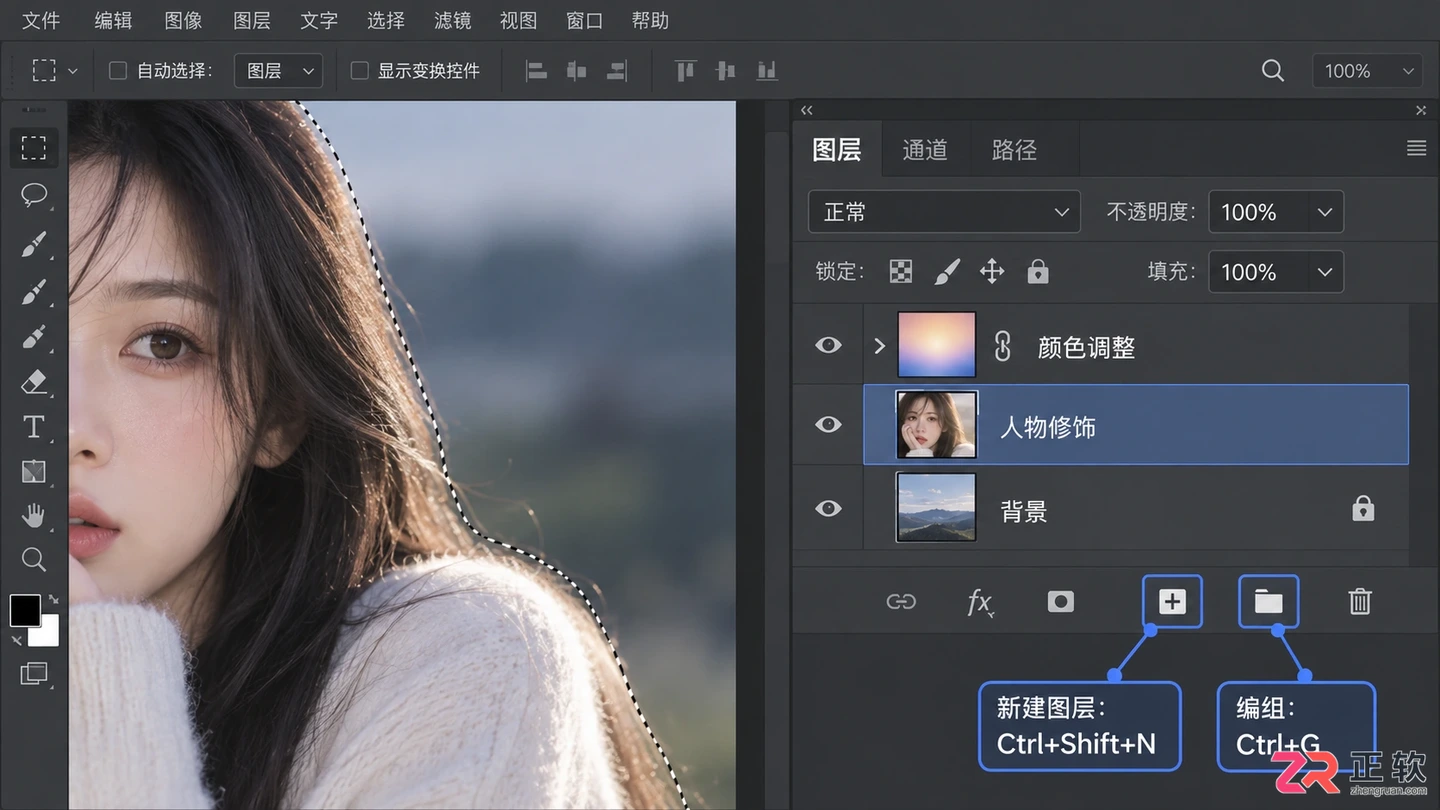The width and height of the screenshot is (1440, 810).
Task: Click the link layers icon
Action: [901, 602]
